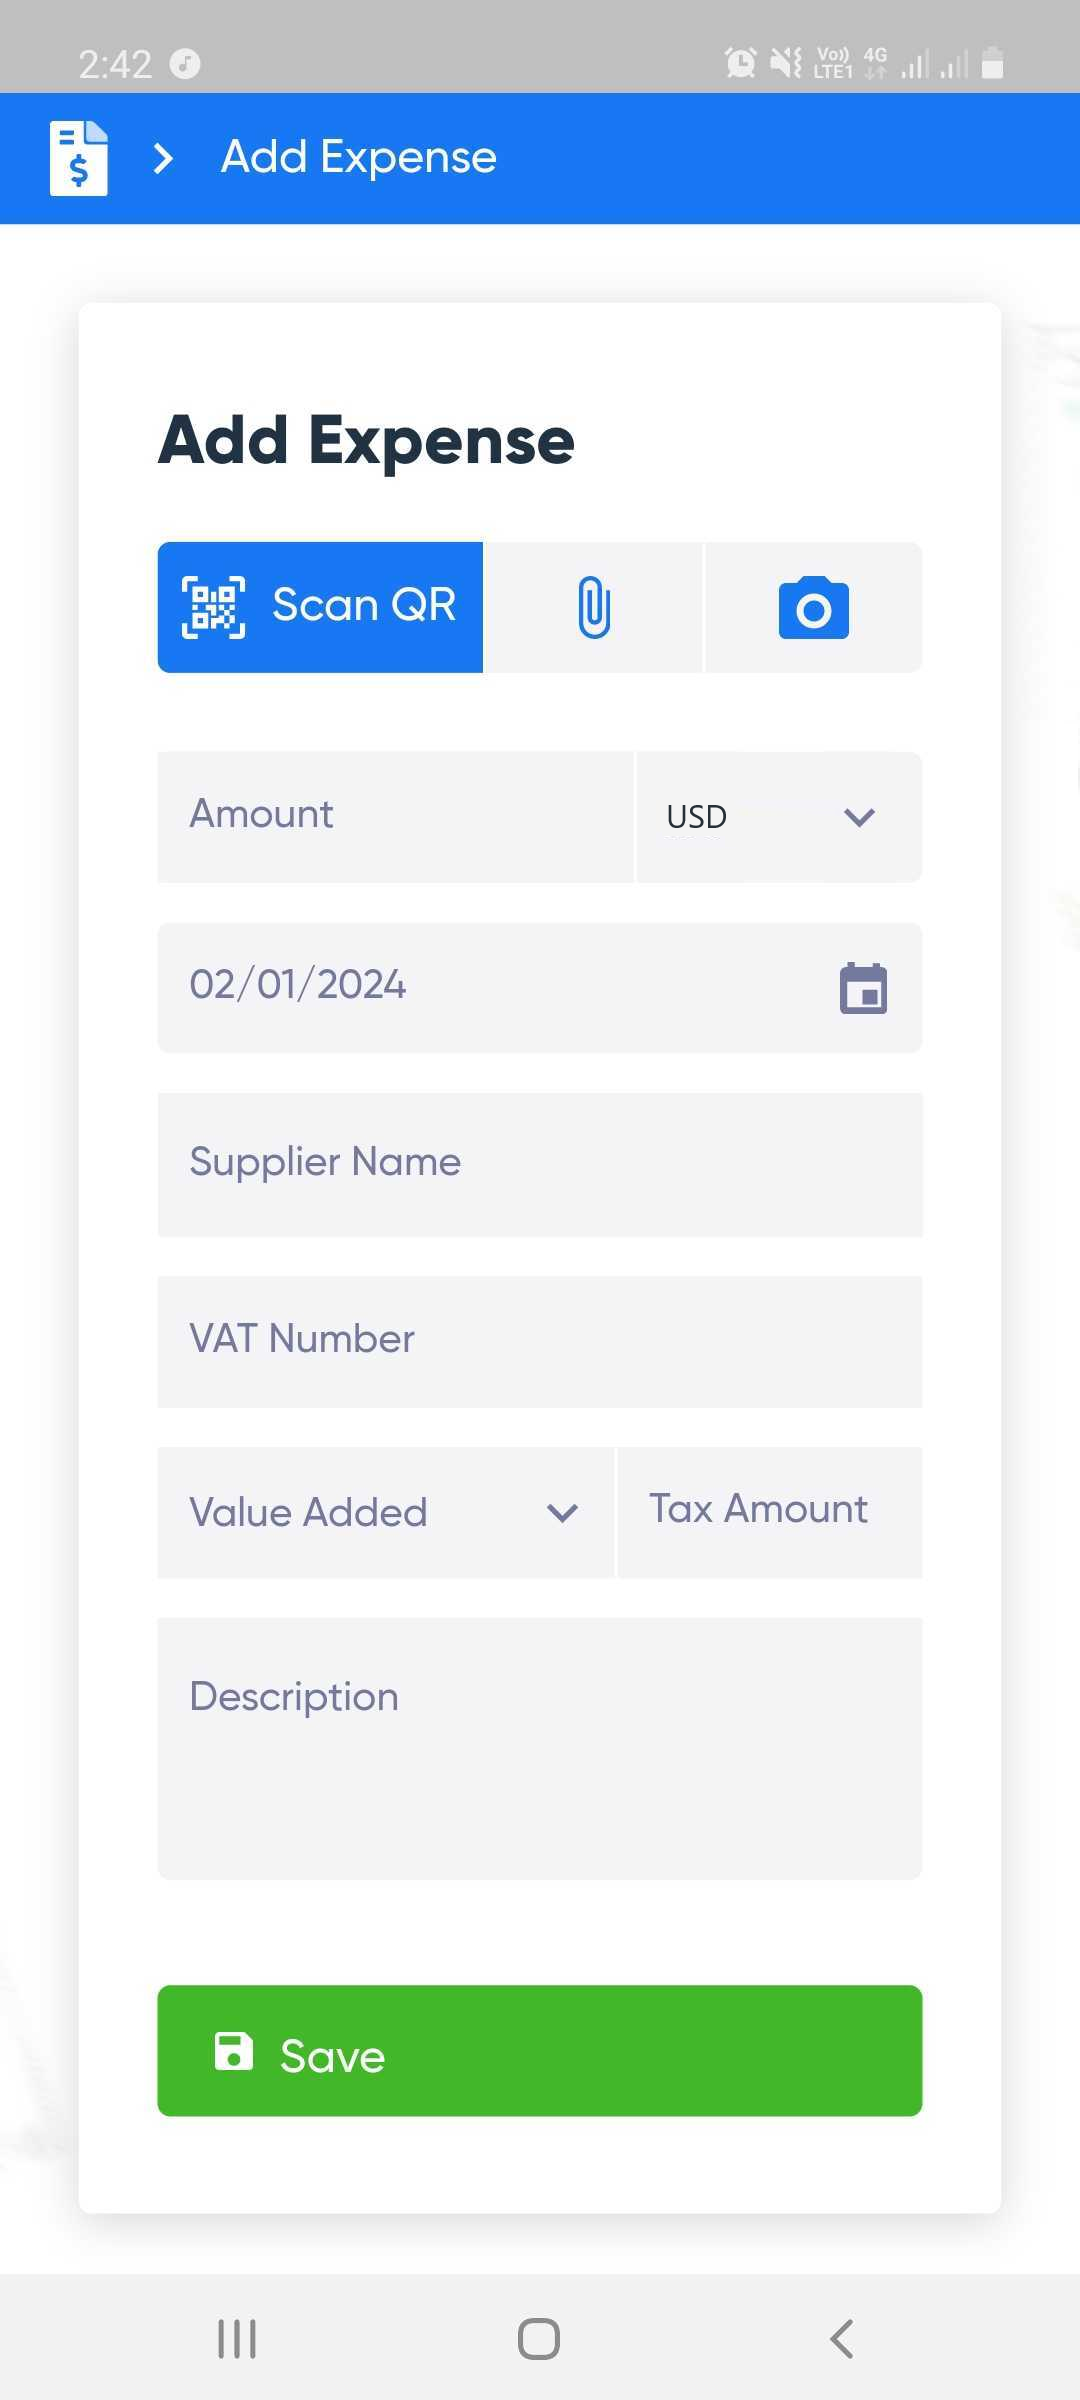
Task: Expand the Value Added tax dropdown
Action: pyautogui.click(x=385, y=1512)
